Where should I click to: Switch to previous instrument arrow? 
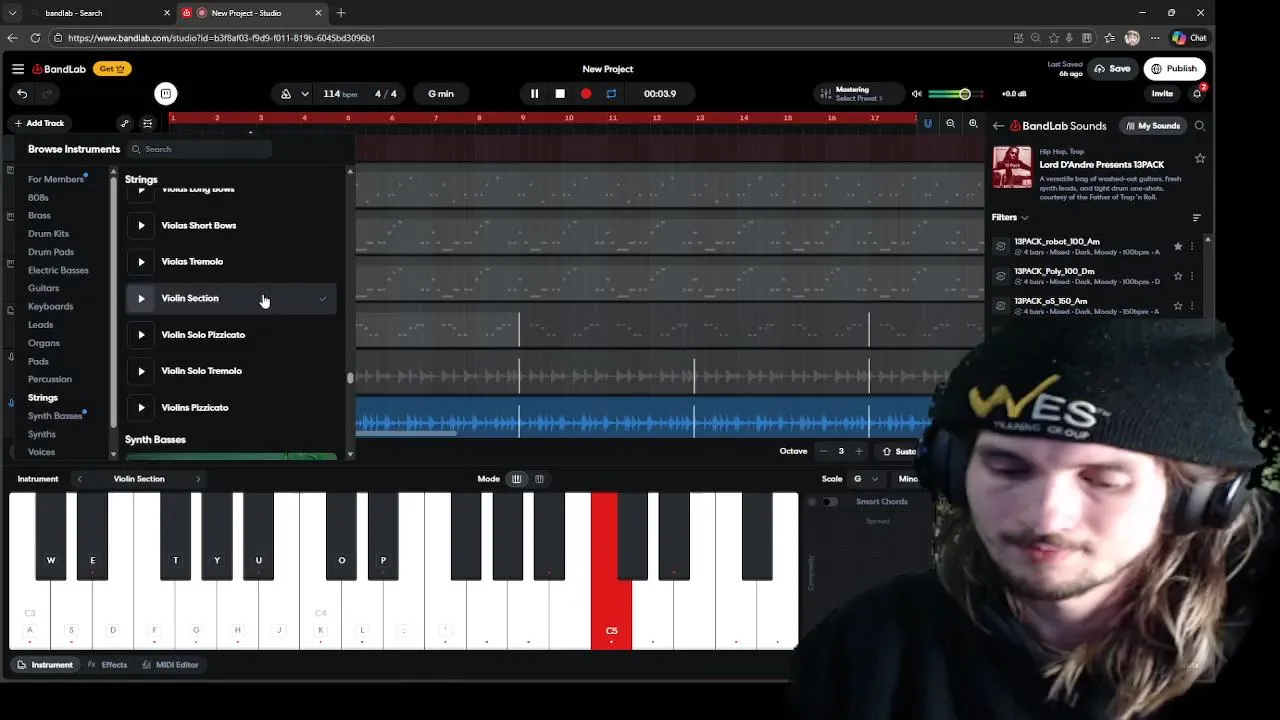point(80,479)
